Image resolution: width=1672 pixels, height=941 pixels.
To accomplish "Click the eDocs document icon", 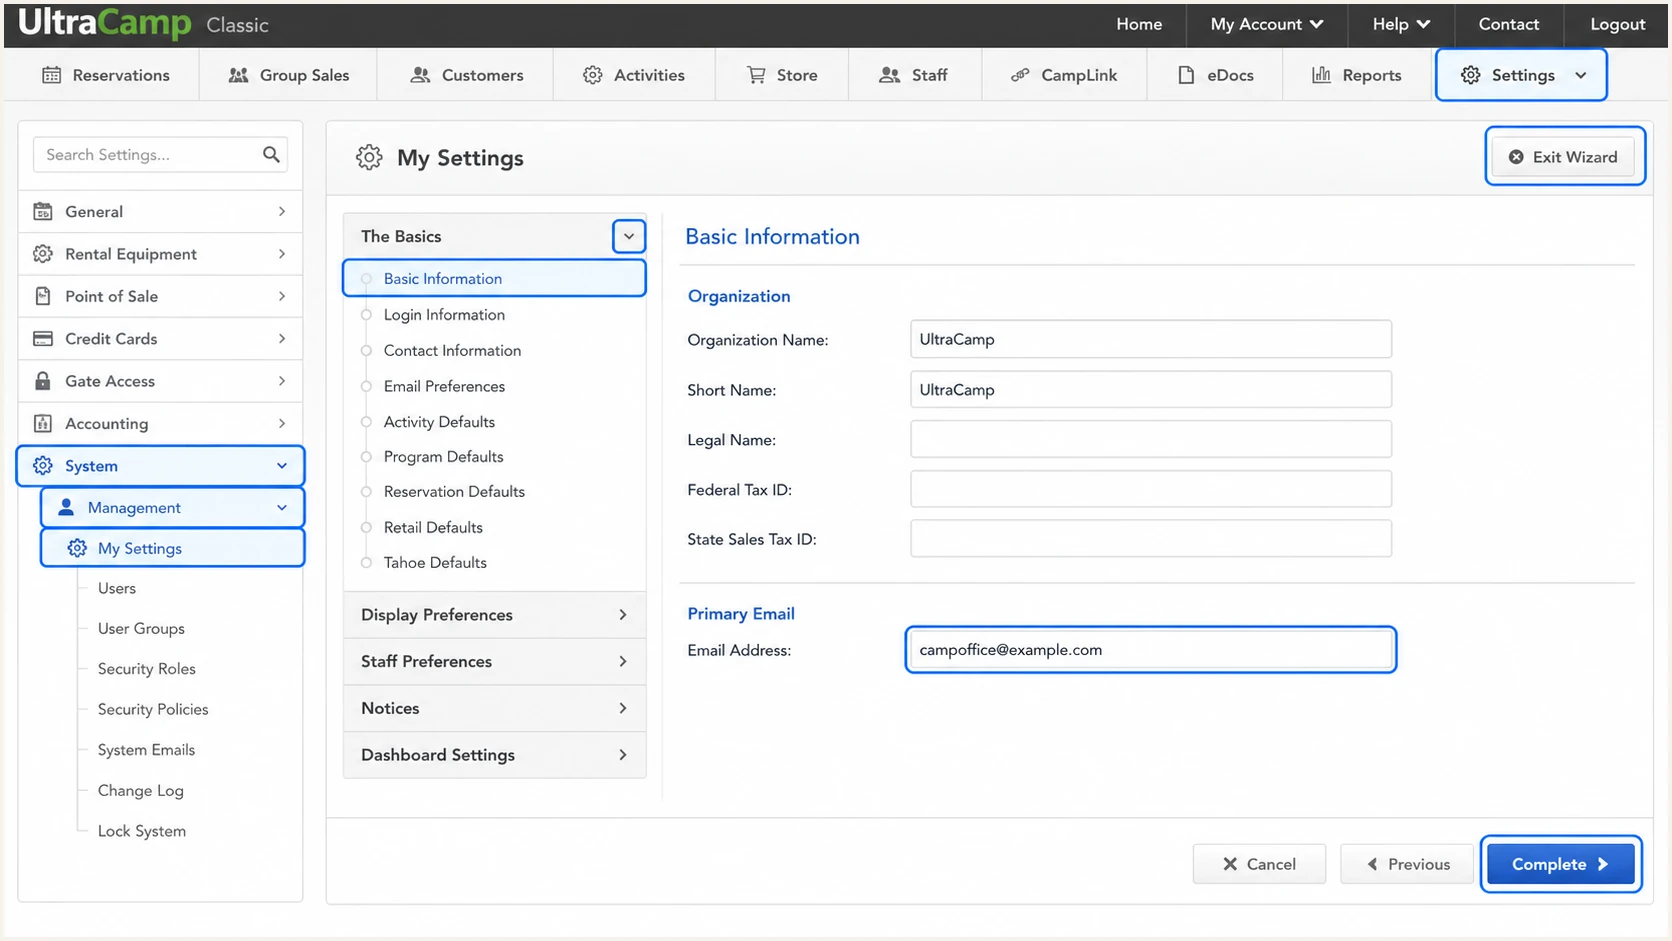I will [1186, 75].
